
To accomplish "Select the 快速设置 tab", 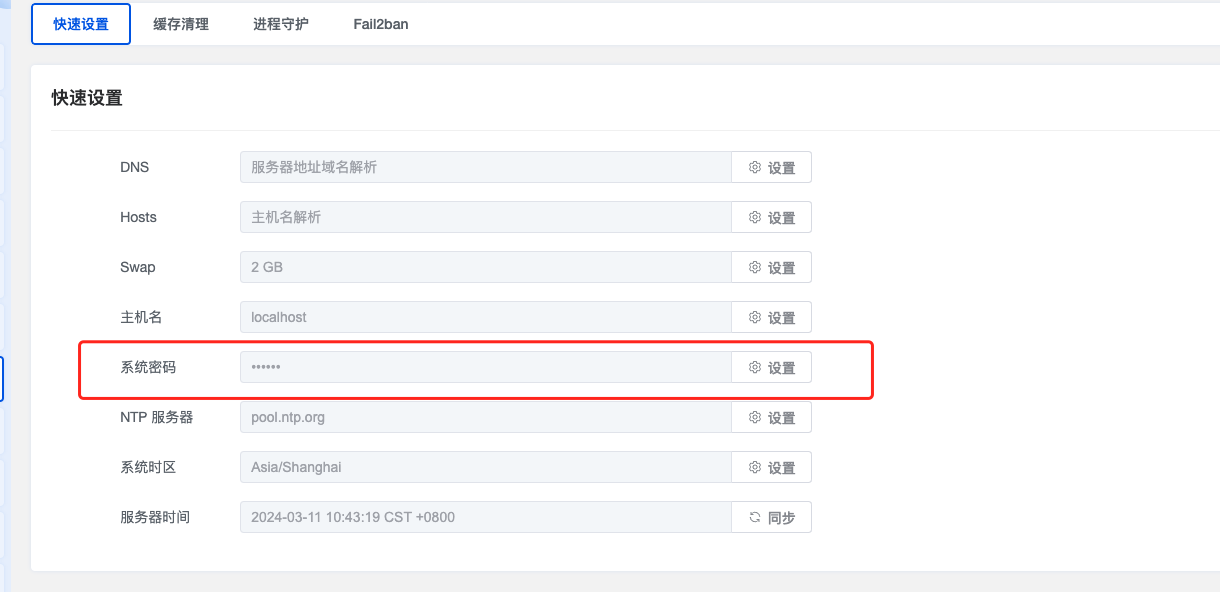I will (81, 24).
